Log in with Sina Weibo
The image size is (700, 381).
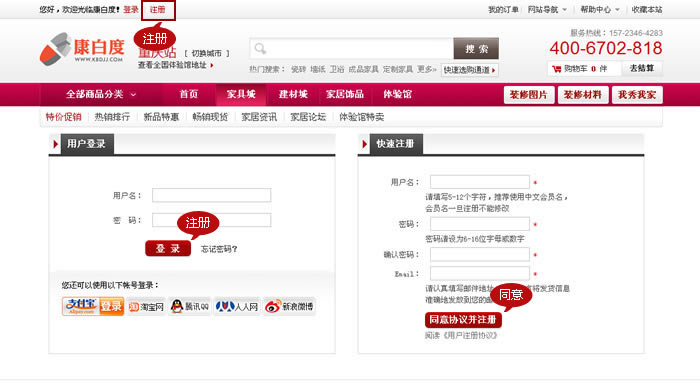coord(289,307)
